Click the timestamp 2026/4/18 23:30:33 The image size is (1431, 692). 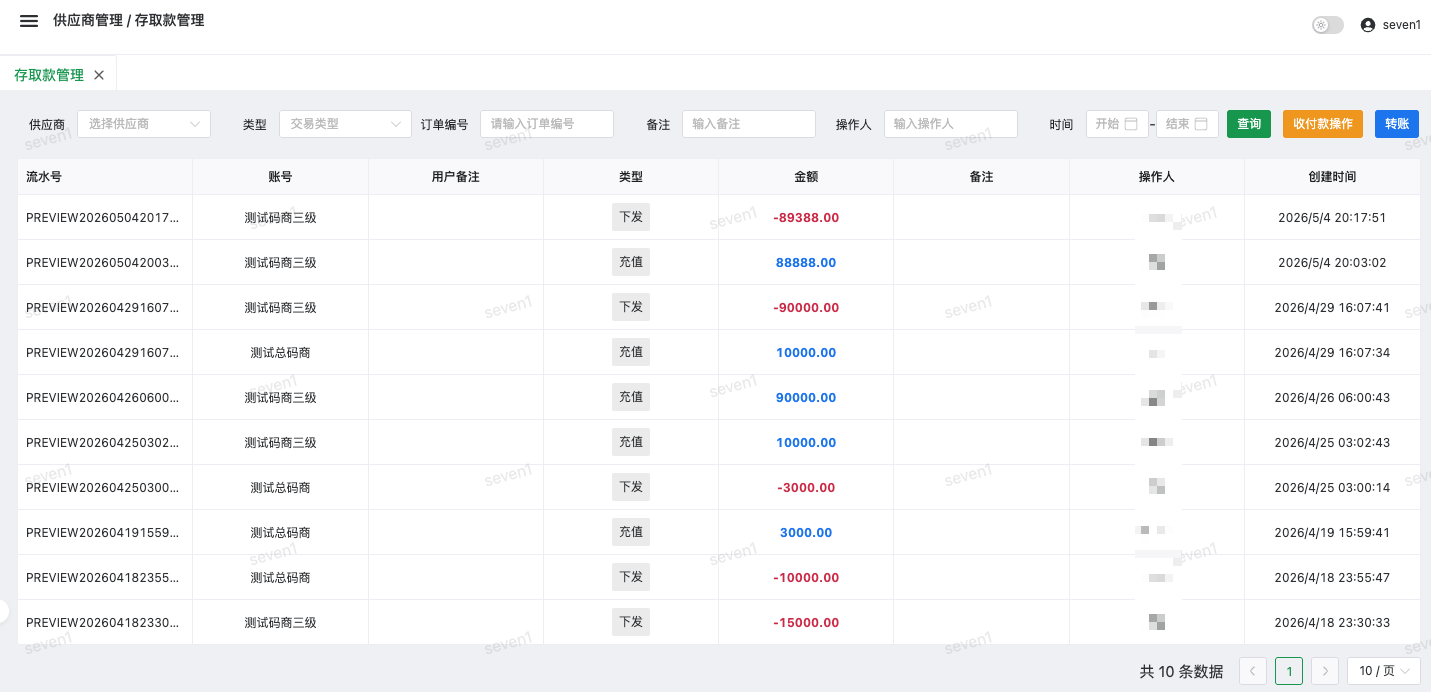point(1332,623)
